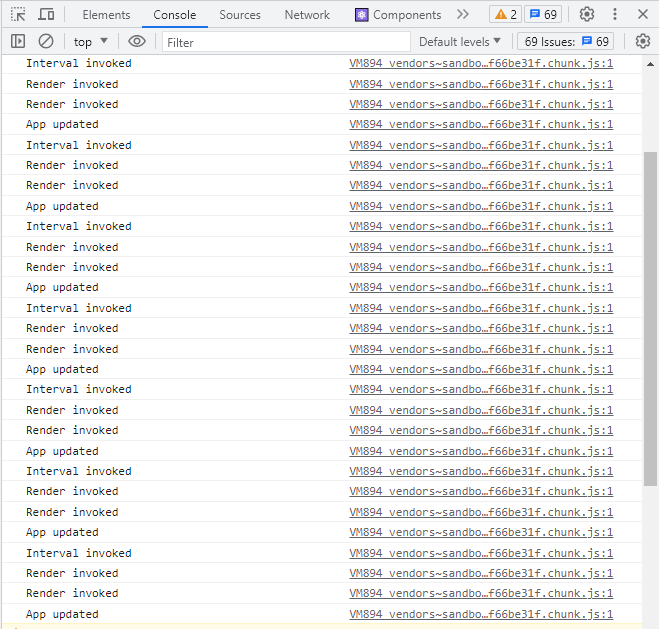Activate the inspect element picker icon
Screen dimensions: 659x629
18,15
